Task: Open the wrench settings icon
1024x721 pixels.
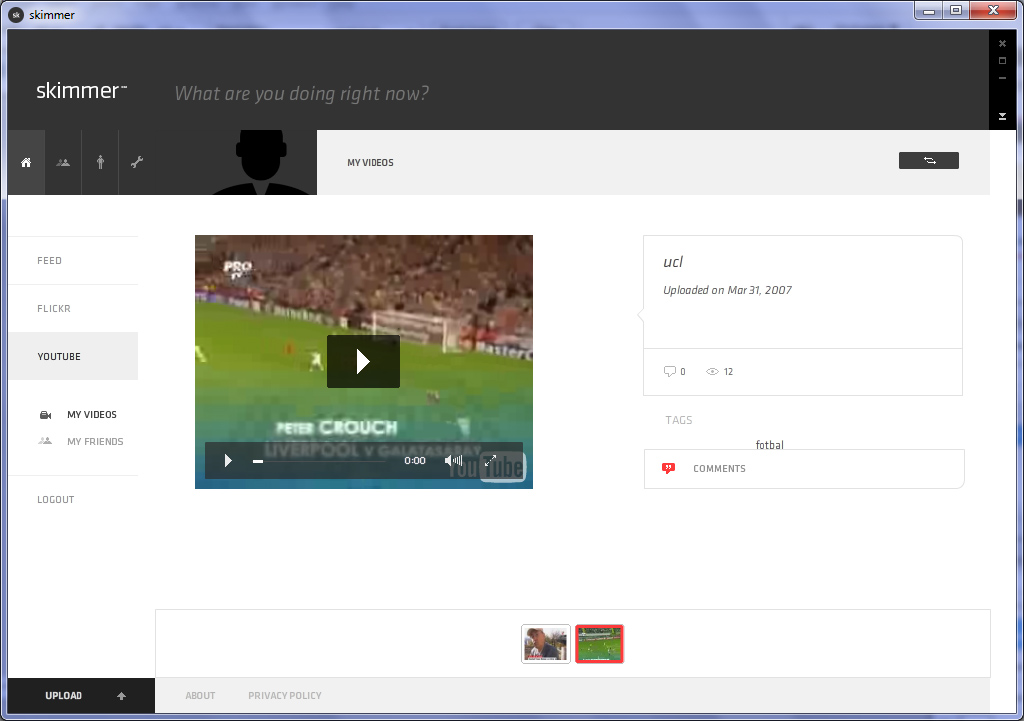Action: [136, 163]
